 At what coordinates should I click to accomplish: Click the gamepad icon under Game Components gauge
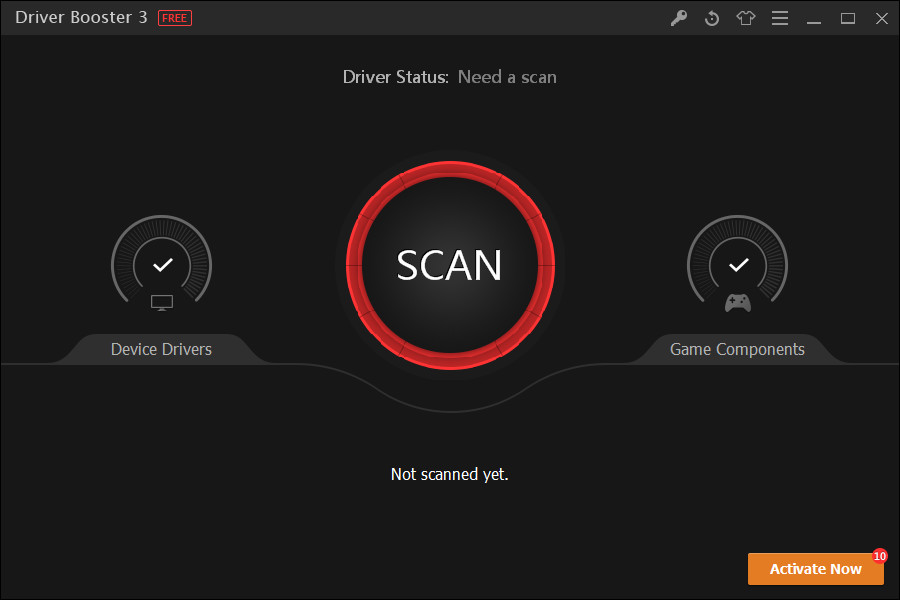click(x=737, y=303)
